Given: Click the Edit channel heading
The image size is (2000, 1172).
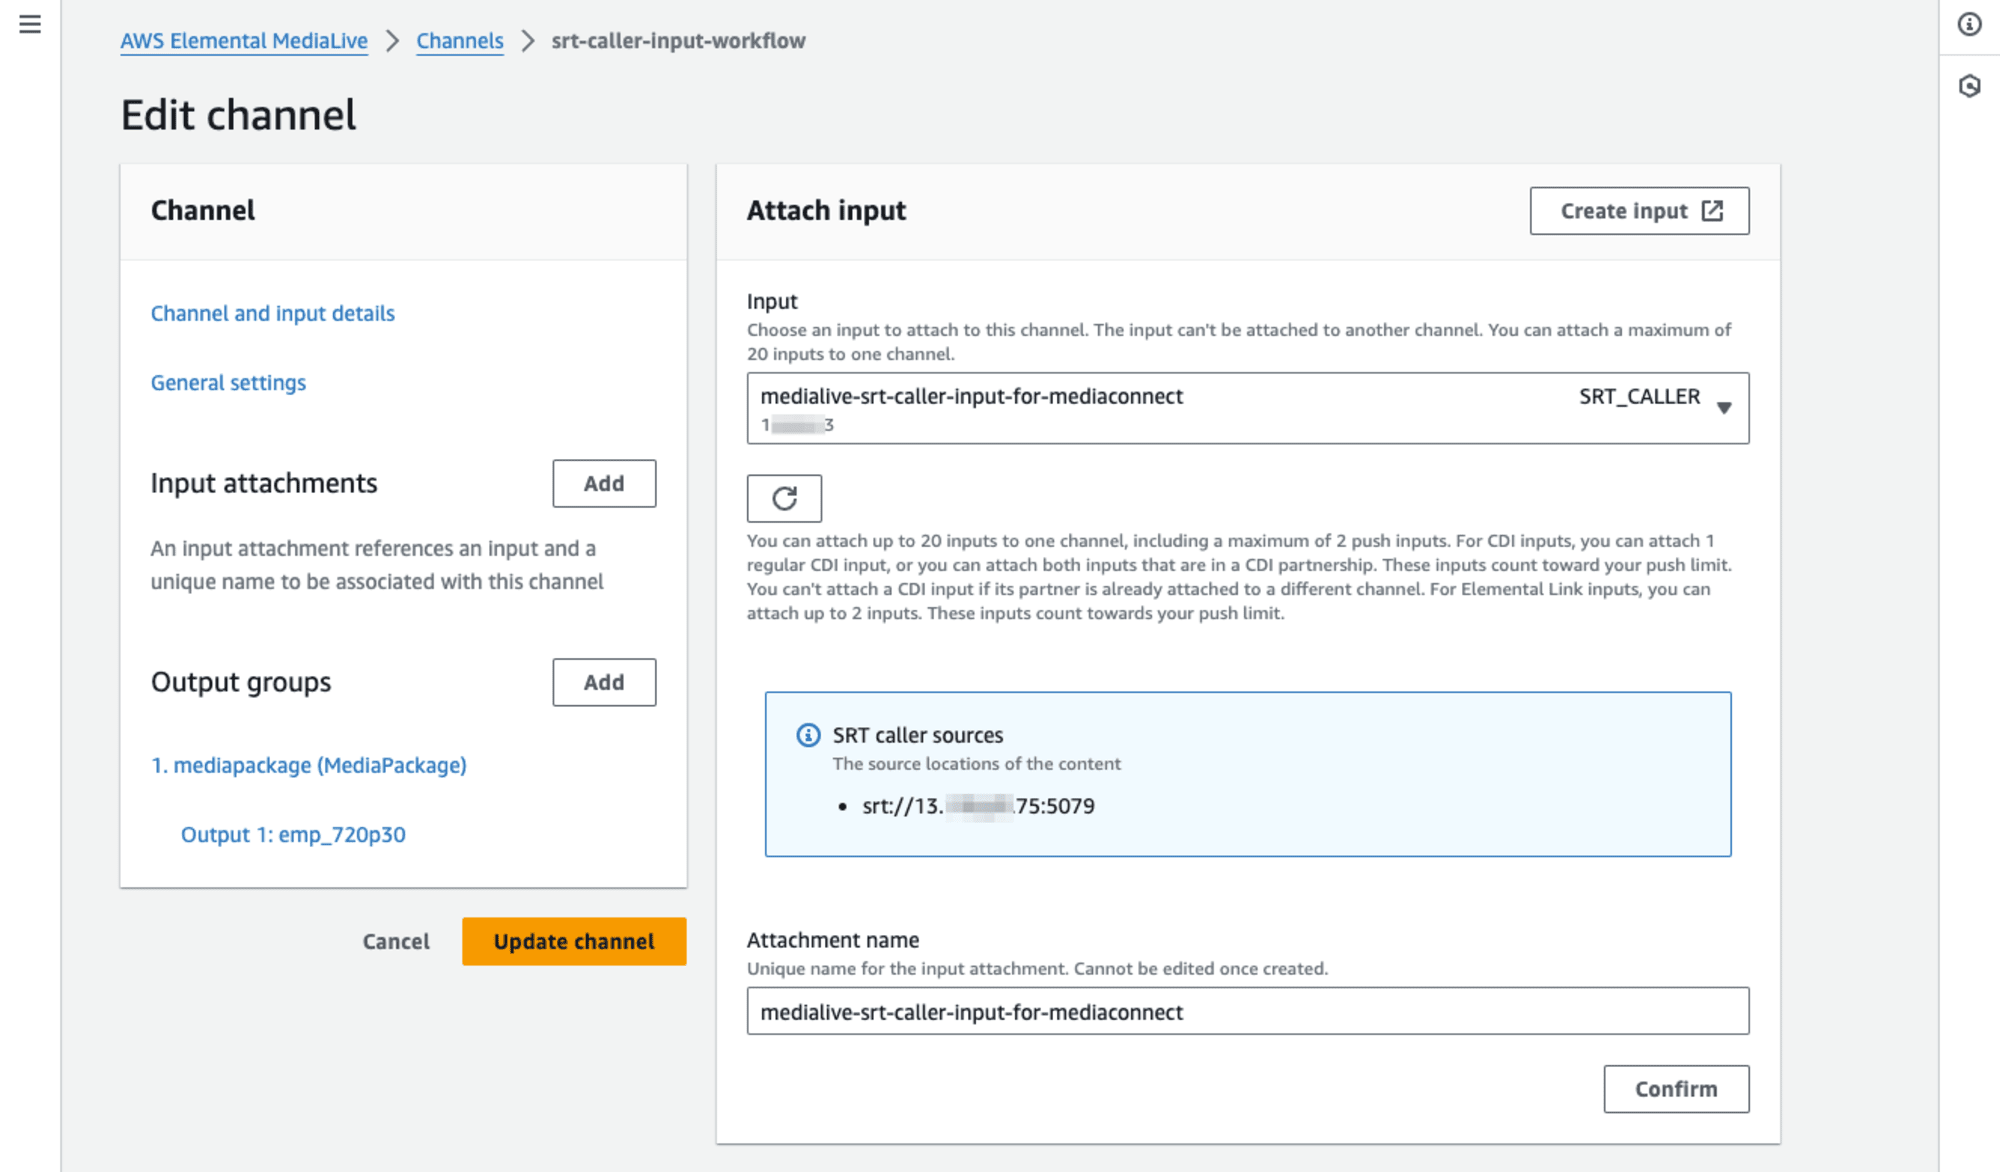Looking at the screenshot, I should [238, 115].
